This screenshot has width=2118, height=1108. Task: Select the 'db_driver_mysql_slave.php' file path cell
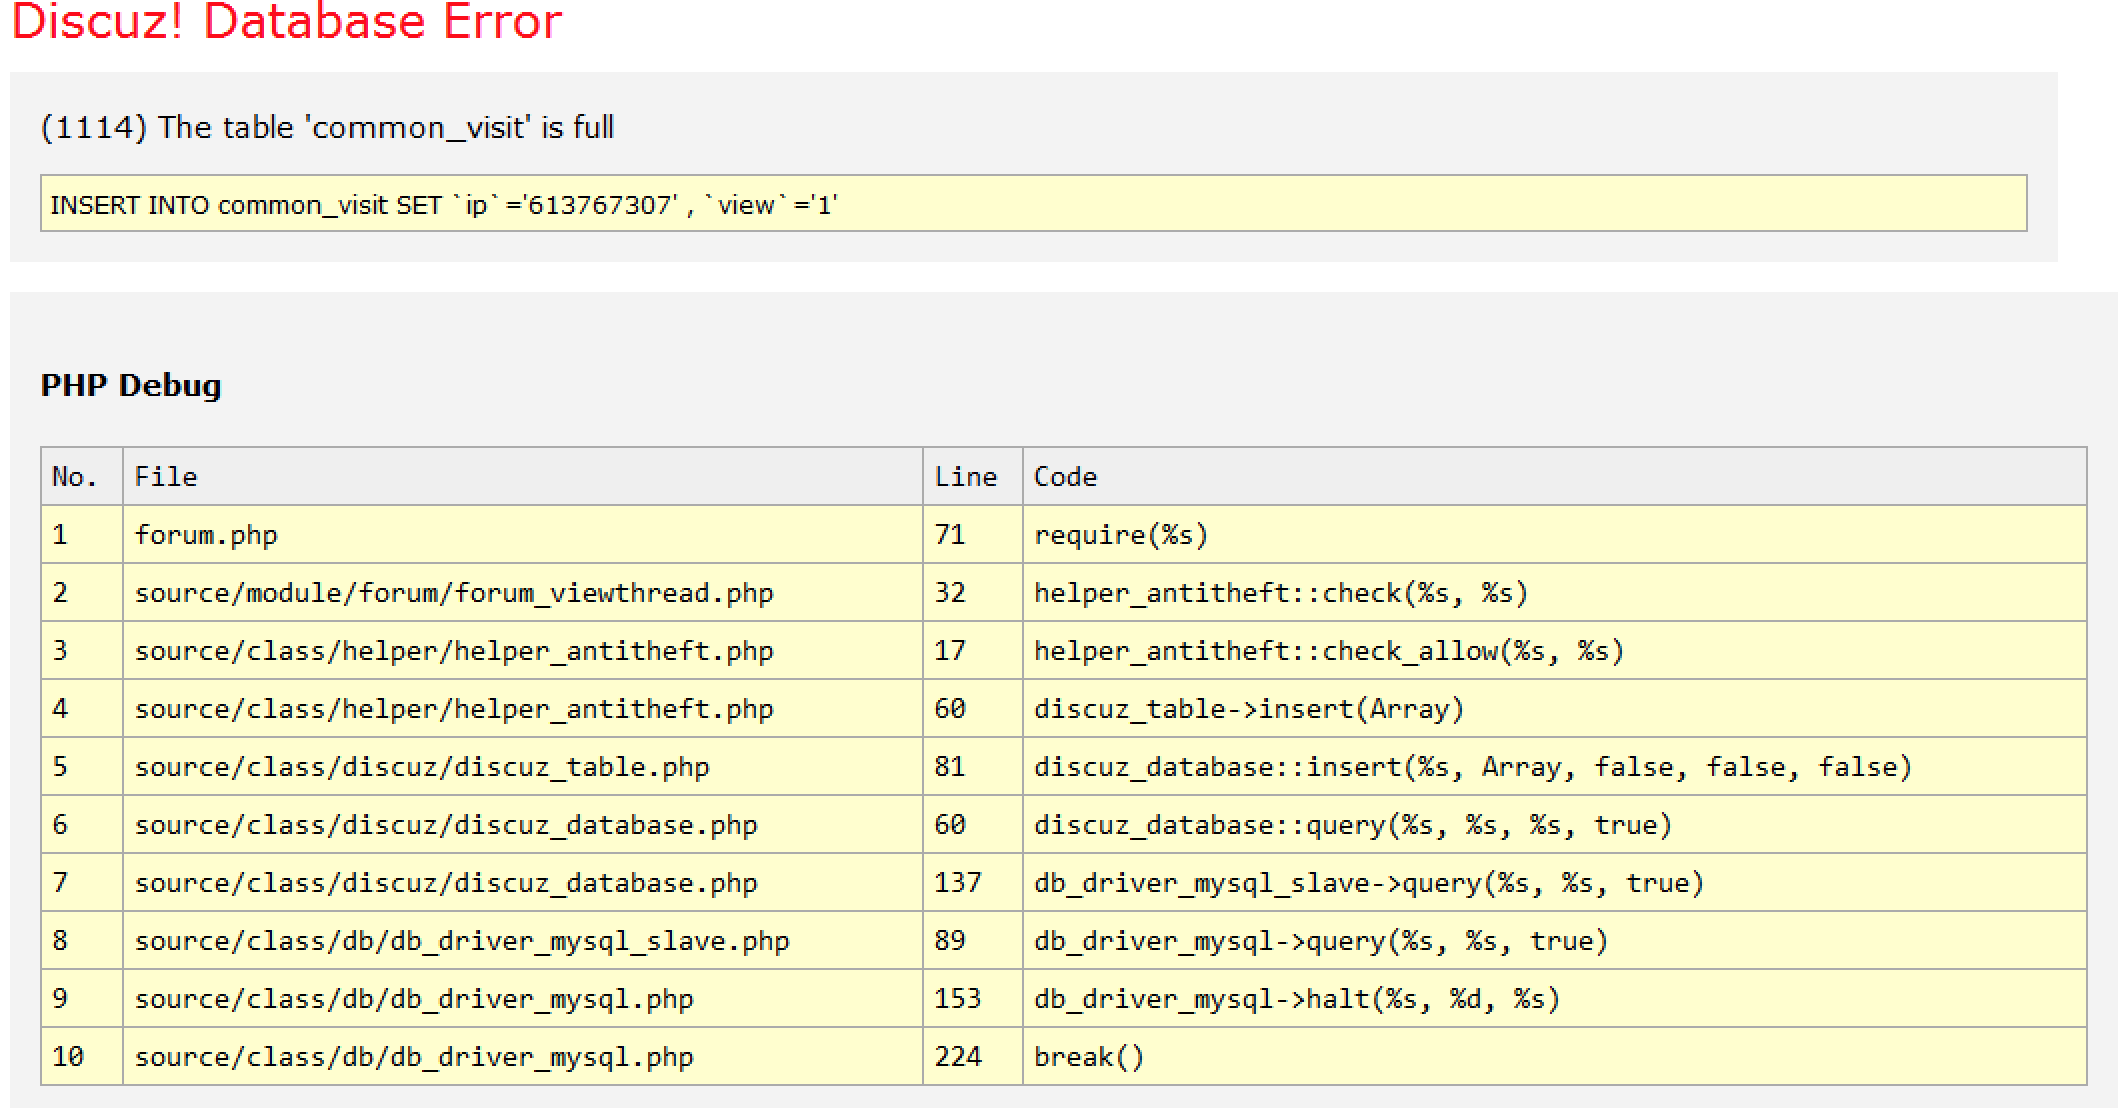coord(522,940)
